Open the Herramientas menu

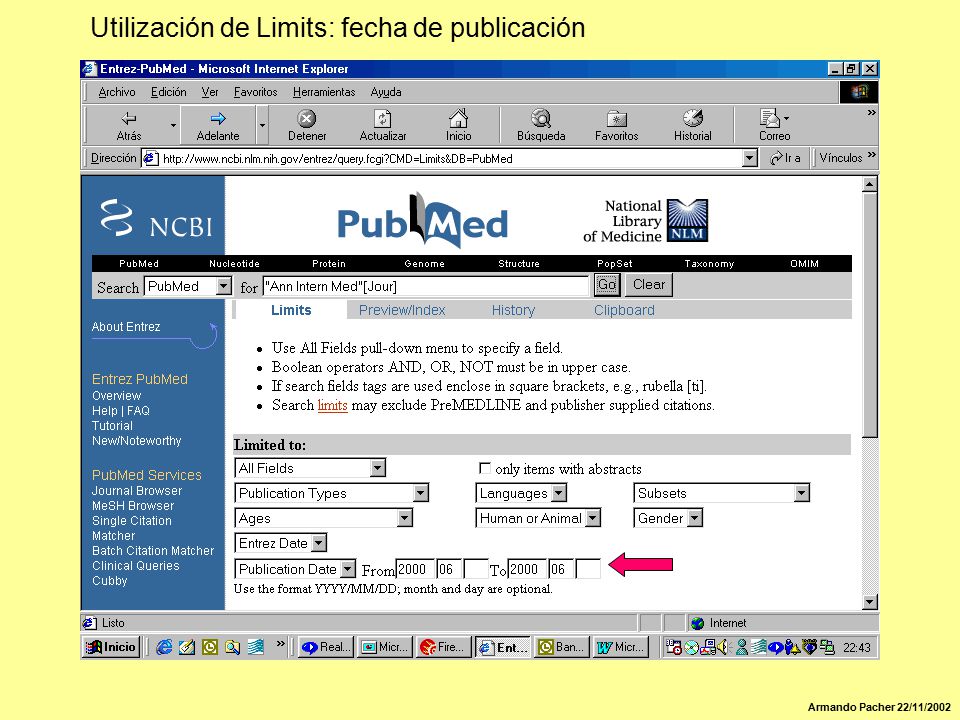click(324, 92)
